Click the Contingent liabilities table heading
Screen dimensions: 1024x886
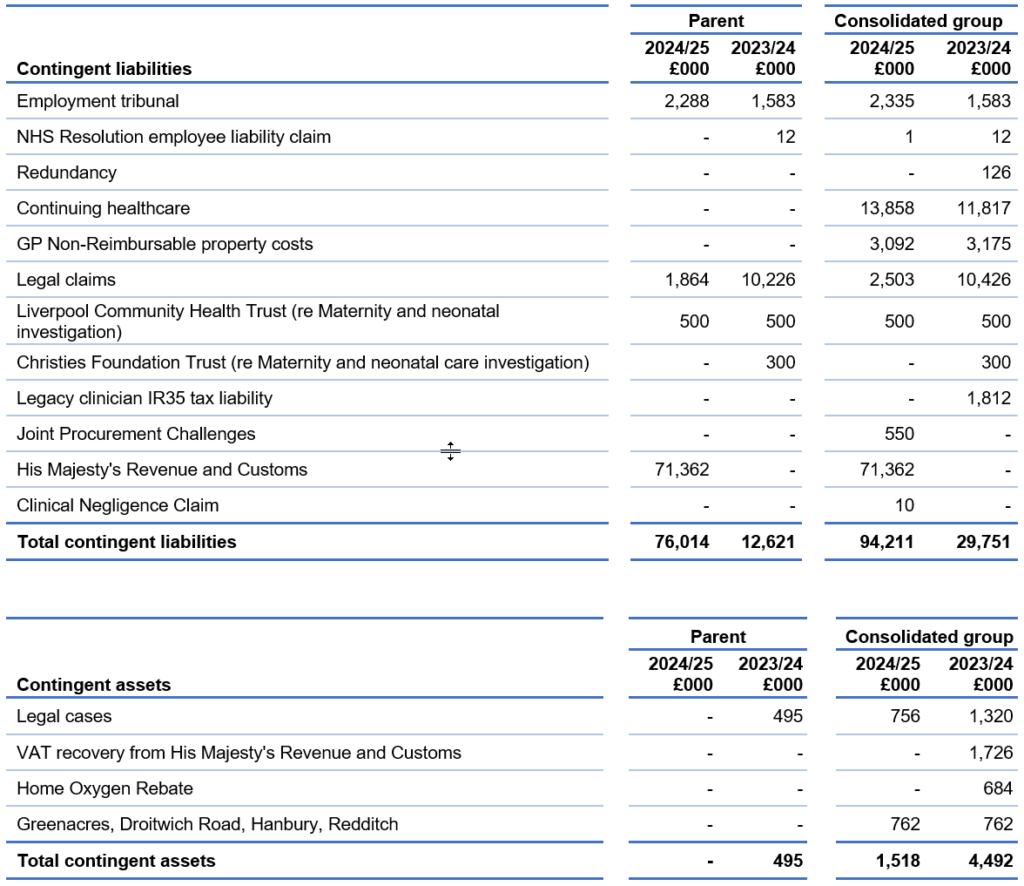coord(104,69)
